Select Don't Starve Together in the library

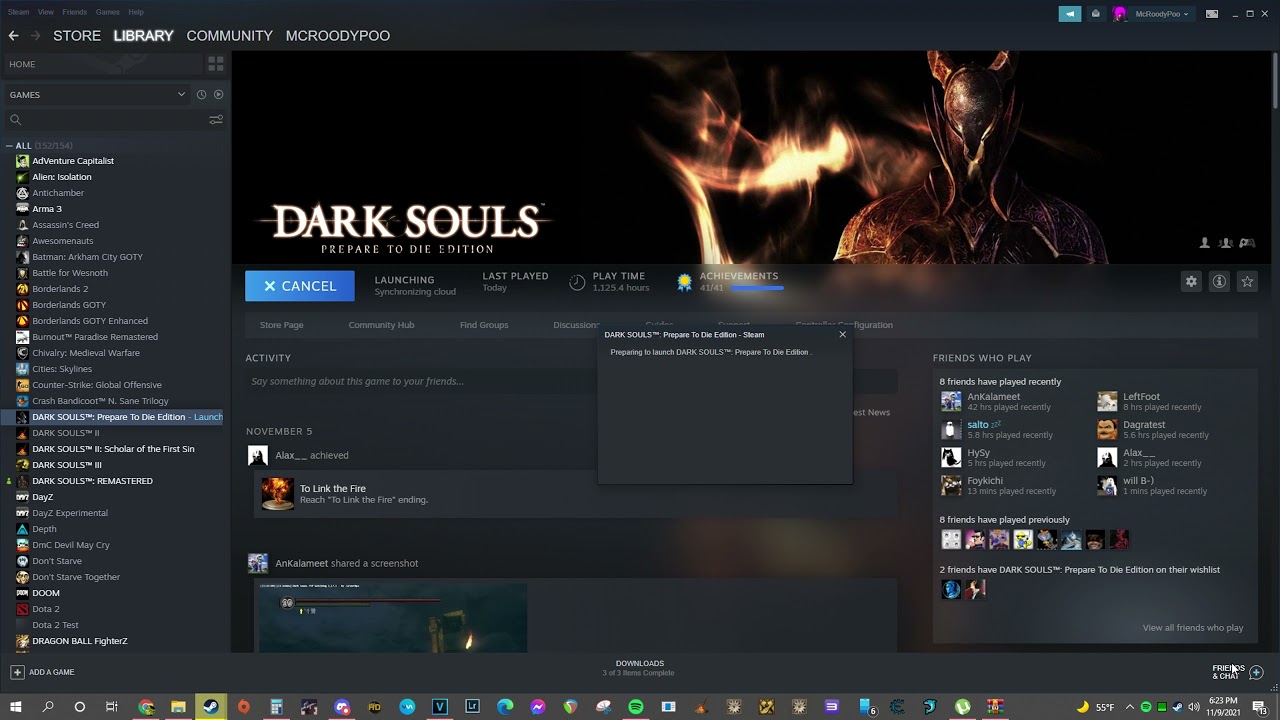tap(76, 577)
